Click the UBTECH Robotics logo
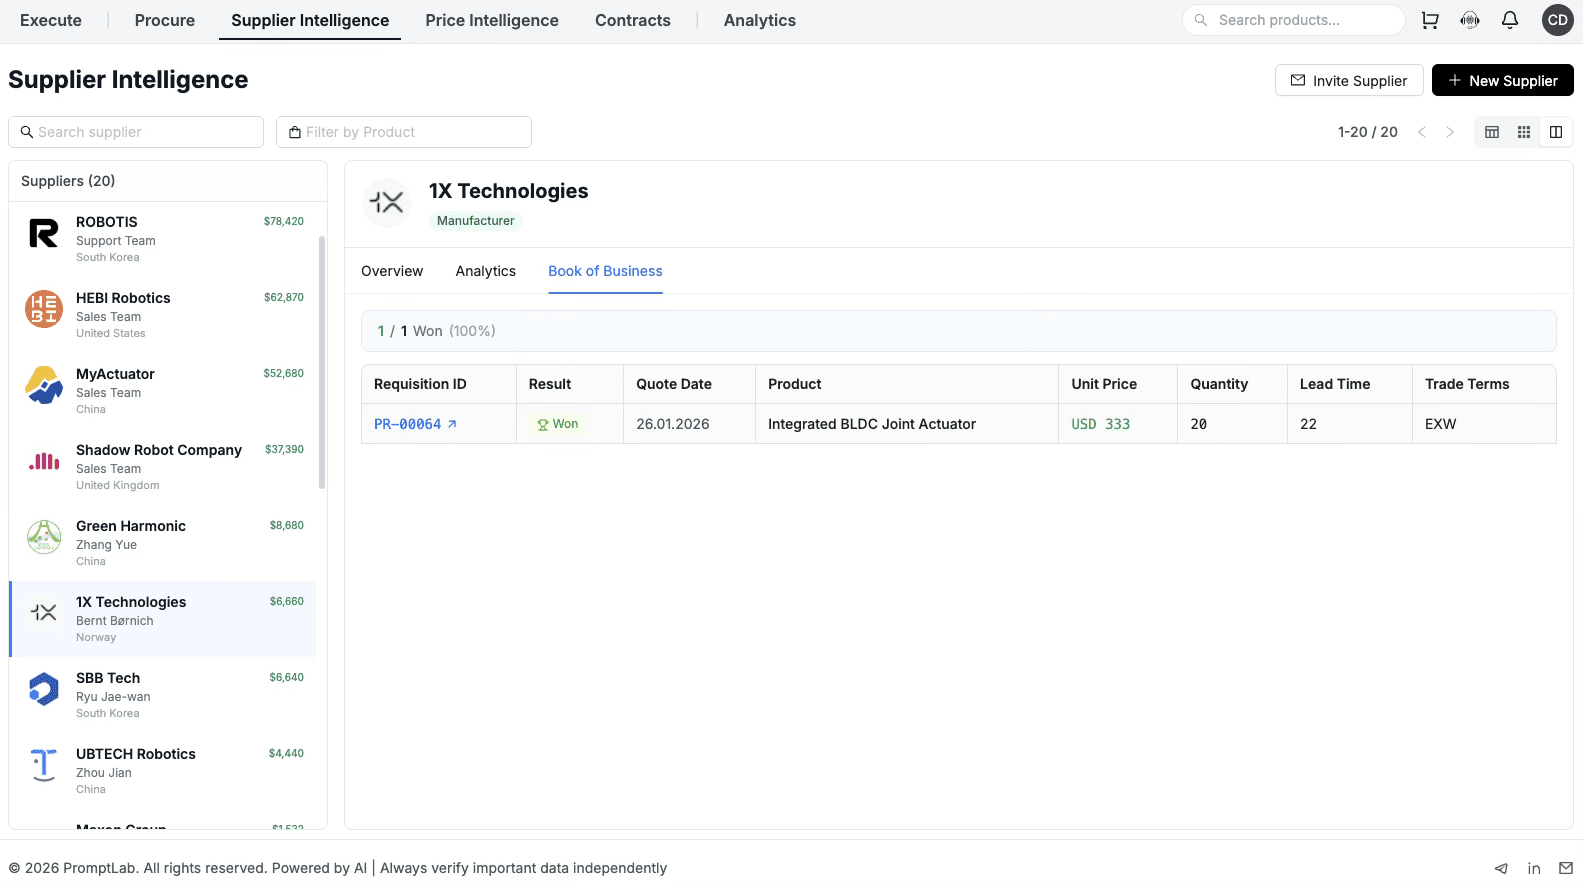The image size is (1583, 886). [44, 765]
